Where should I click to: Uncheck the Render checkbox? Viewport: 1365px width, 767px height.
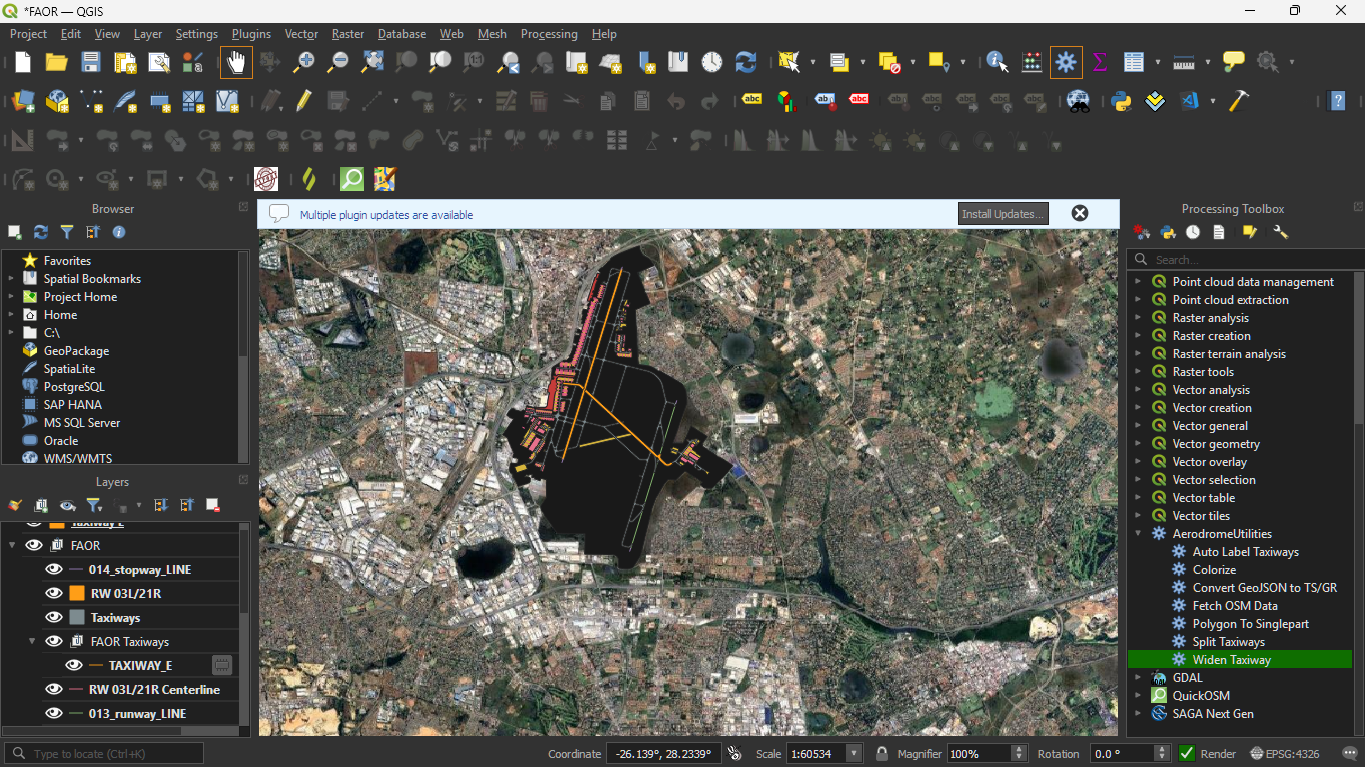tap(1187, 754)
